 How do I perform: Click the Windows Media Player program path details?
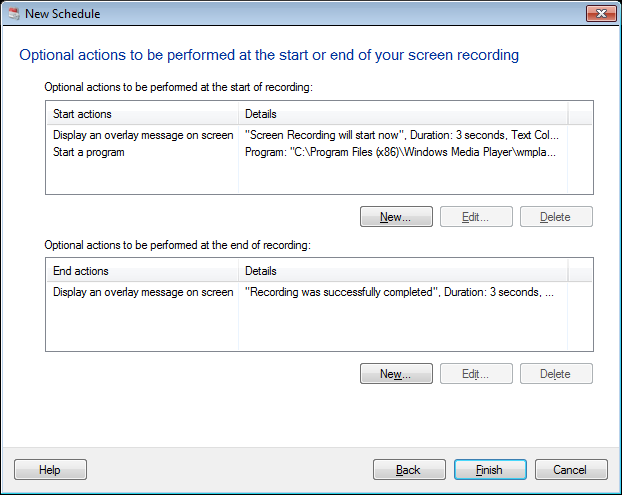click(400, 152)
